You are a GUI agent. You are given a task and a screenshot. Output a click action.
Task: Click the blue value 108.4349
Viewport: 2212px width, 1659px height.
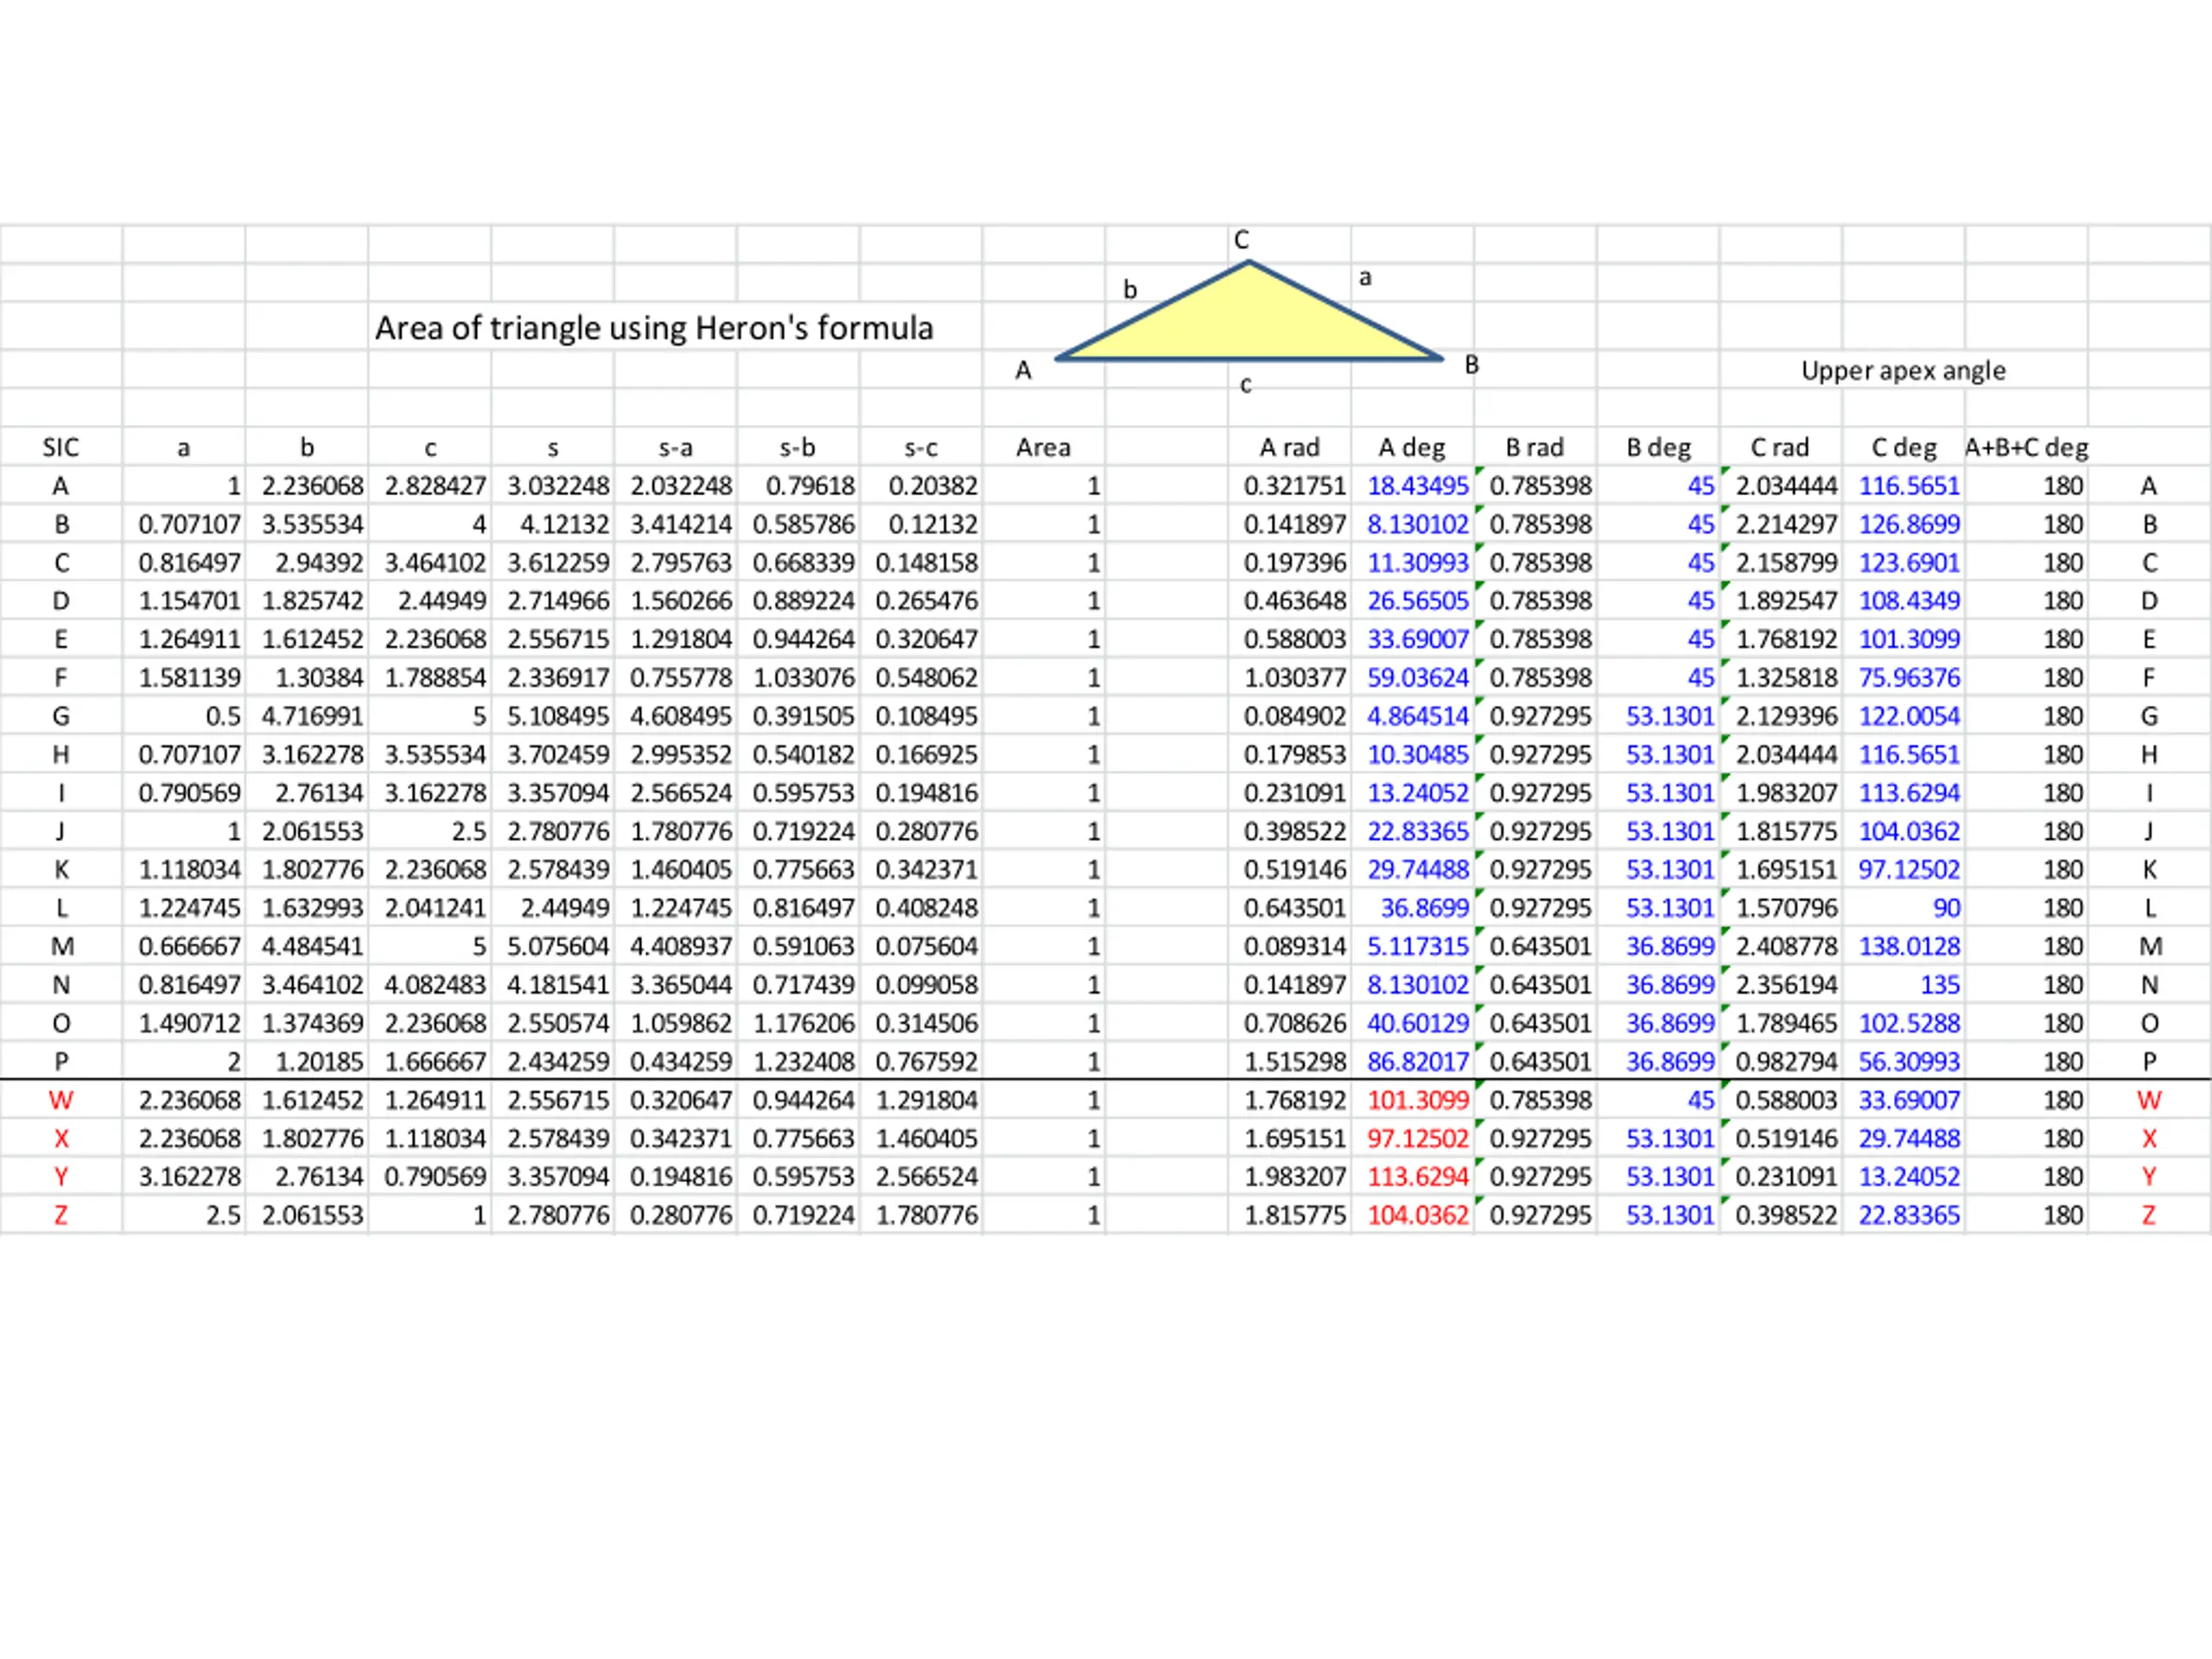1909,601
